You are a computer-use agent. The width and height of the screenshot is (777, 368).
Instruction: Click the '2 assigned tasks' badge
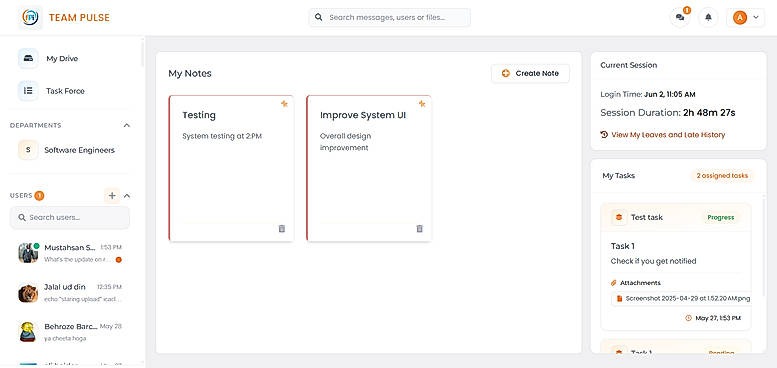[722, 176]
